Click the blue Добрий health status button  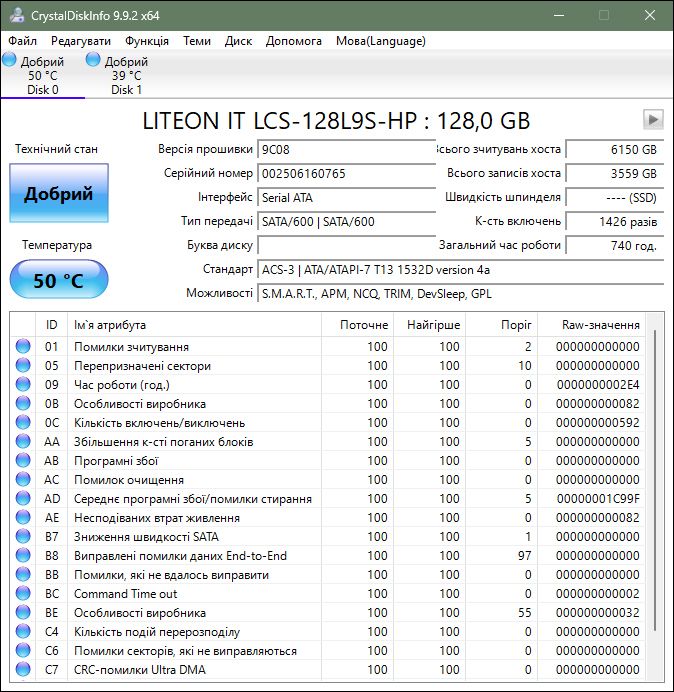[59, 193]
